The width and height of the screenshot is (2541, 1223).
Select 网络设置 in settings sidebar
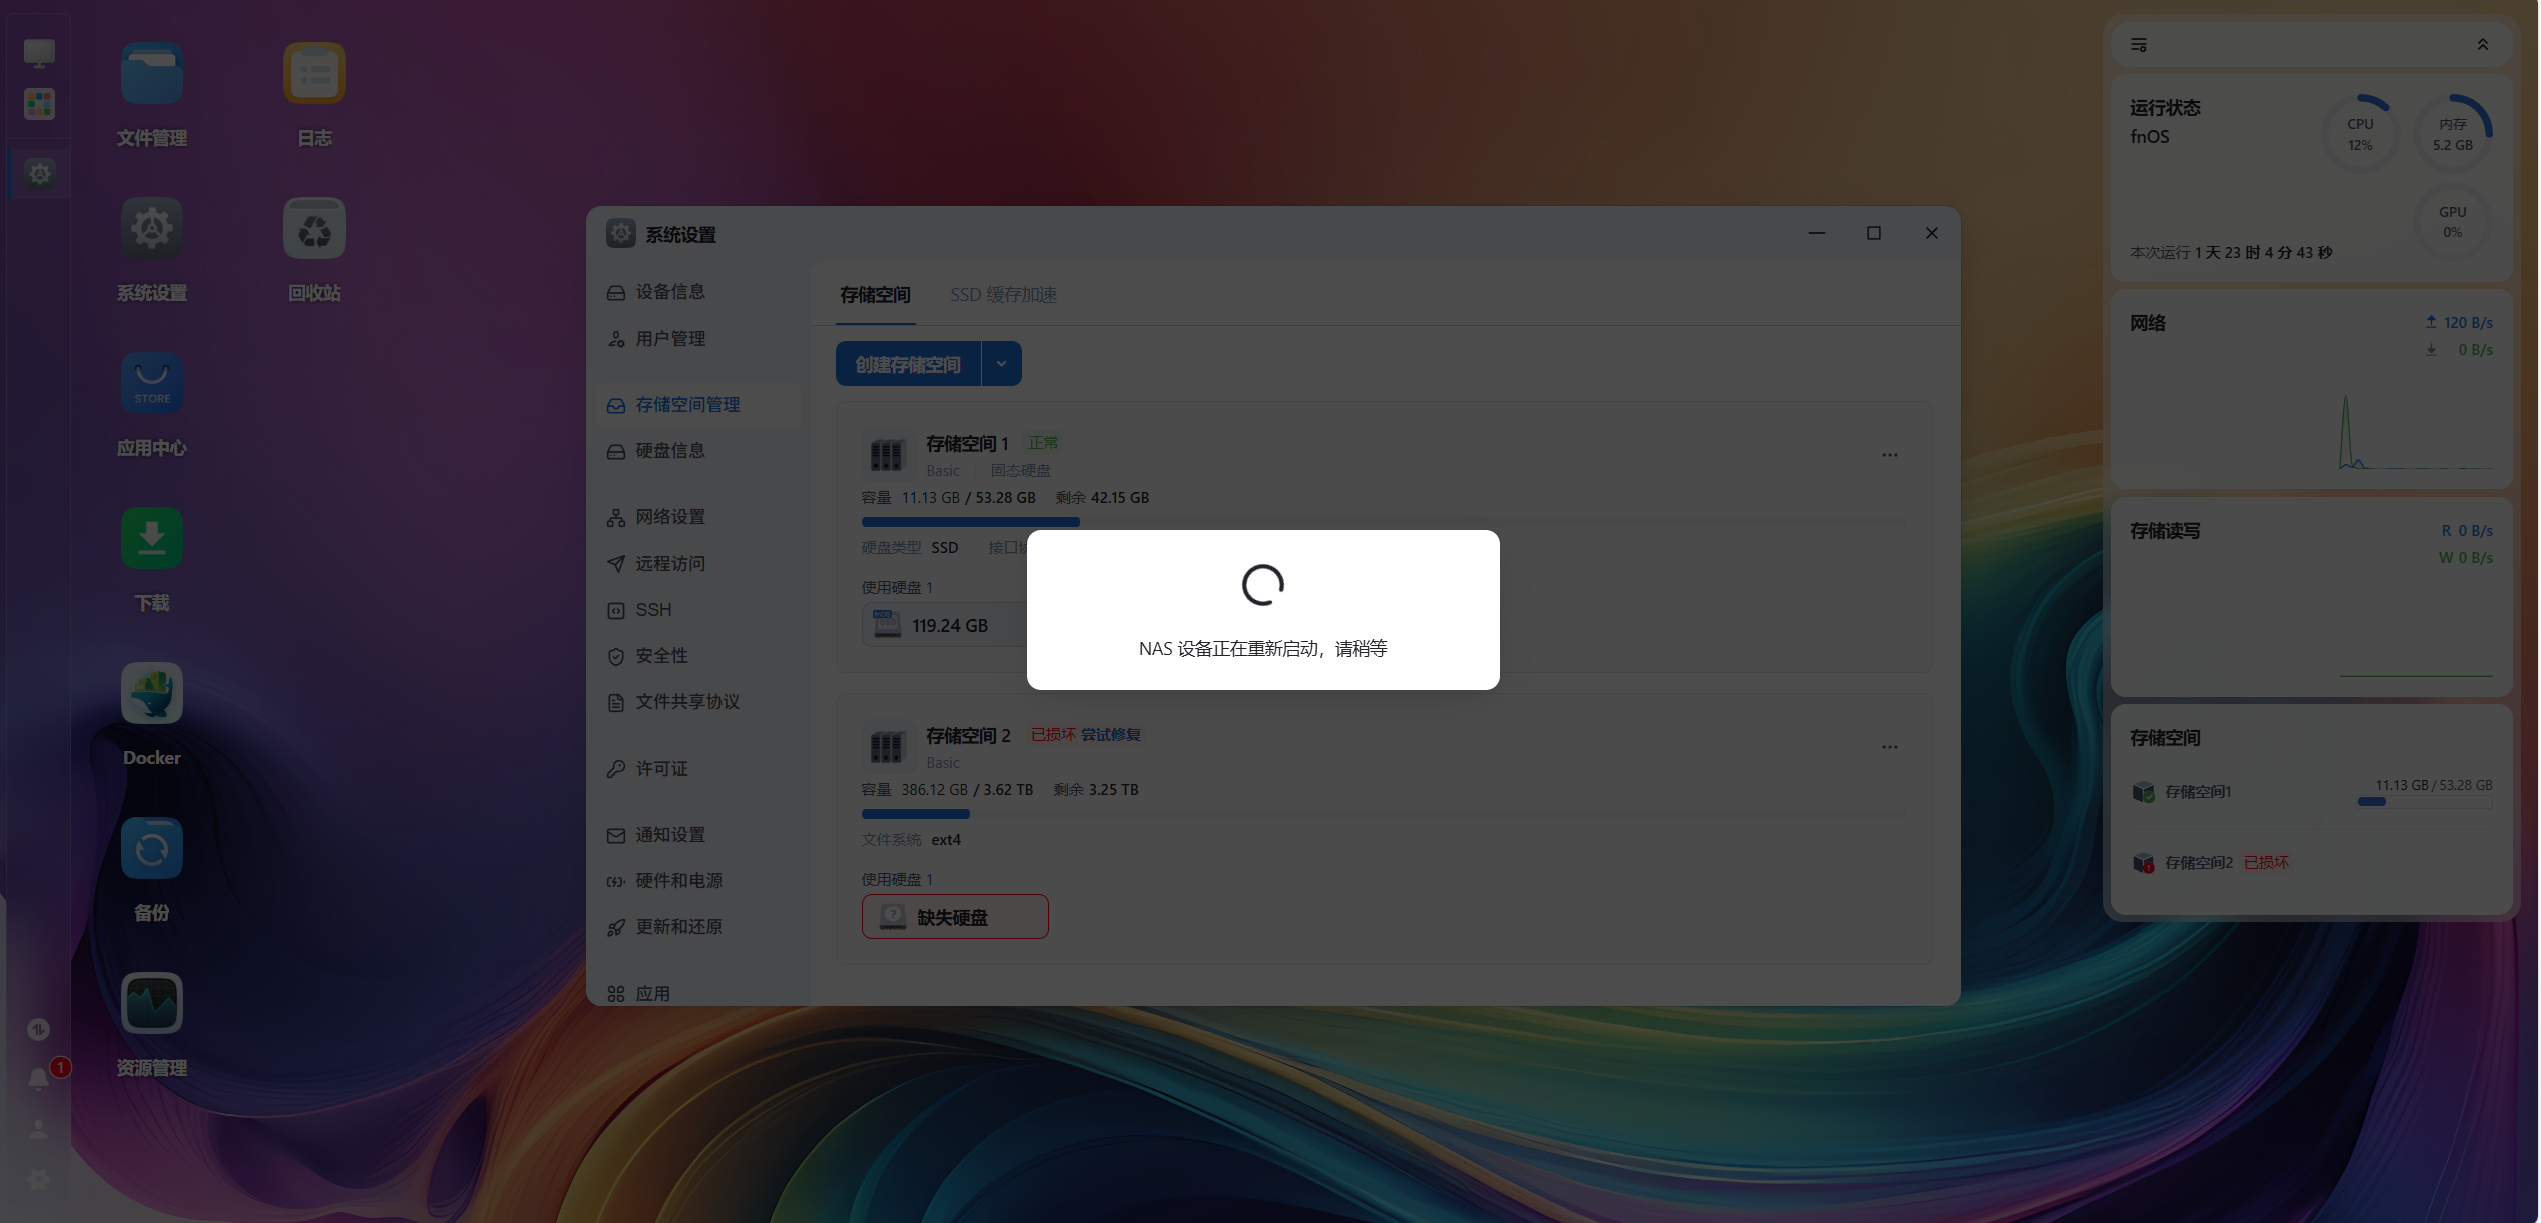pos(669,517)
